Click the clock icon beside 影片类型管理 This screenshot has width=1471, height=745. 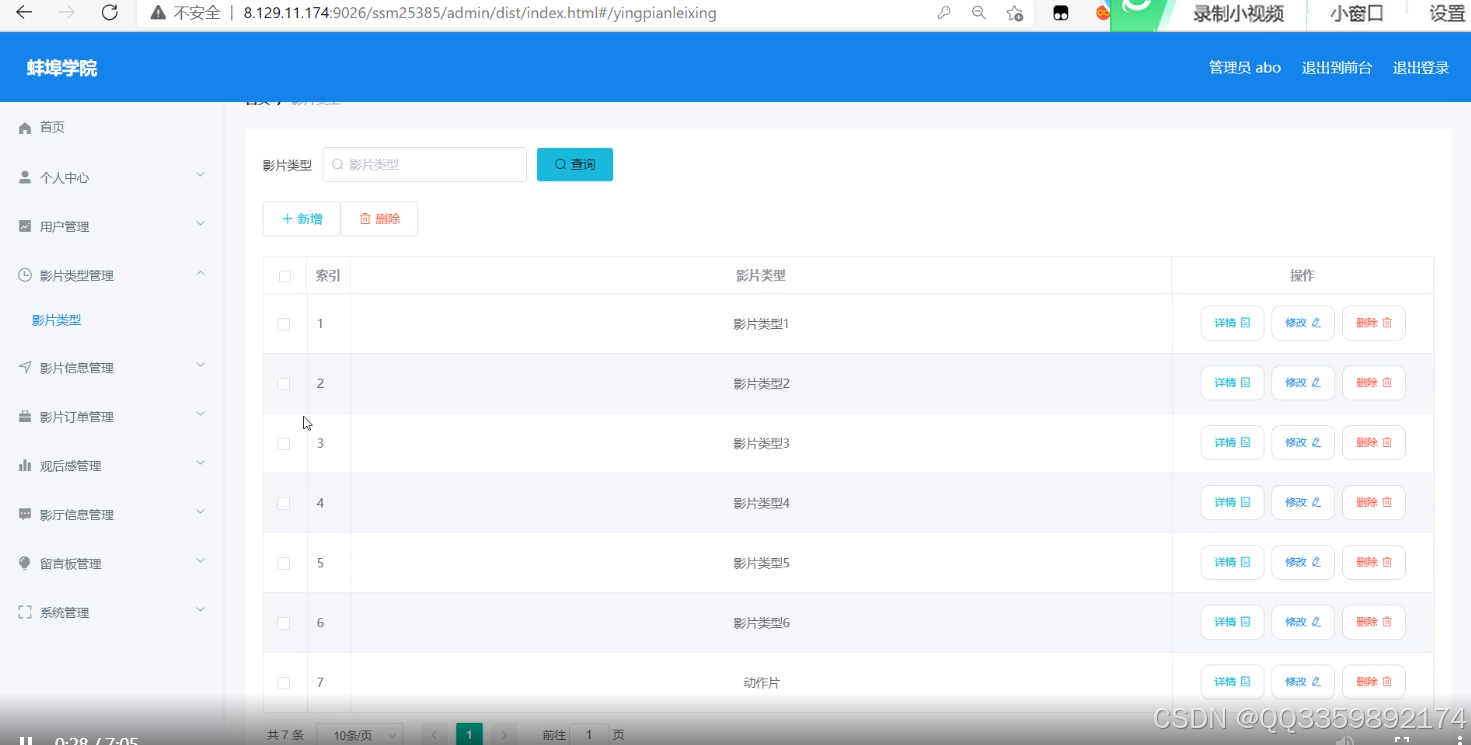(25, 275)
